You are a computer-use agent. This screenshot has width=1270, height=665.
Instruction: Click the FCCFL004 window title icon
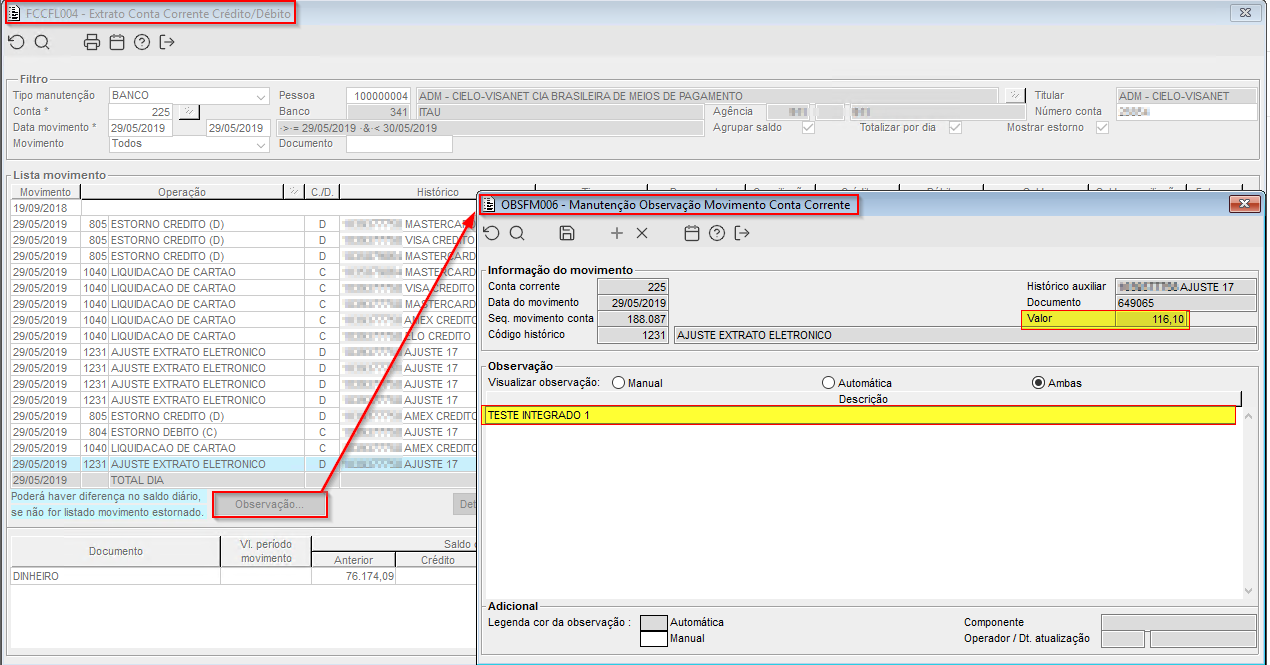[14, 13]
